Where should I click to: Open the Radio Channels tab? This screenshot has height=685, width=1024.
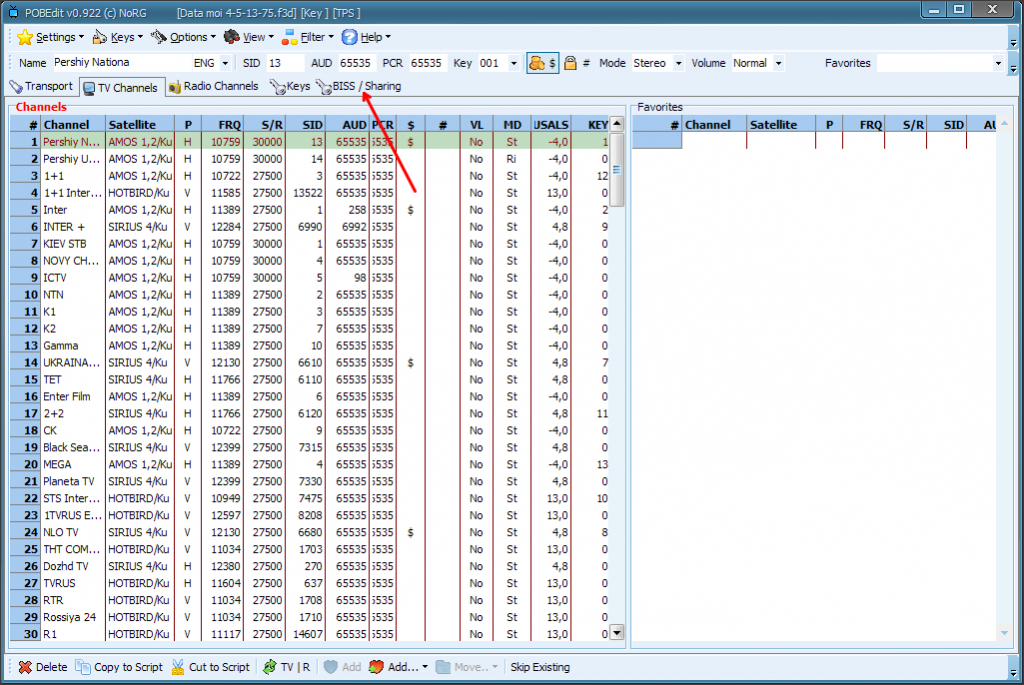point(214,86)
